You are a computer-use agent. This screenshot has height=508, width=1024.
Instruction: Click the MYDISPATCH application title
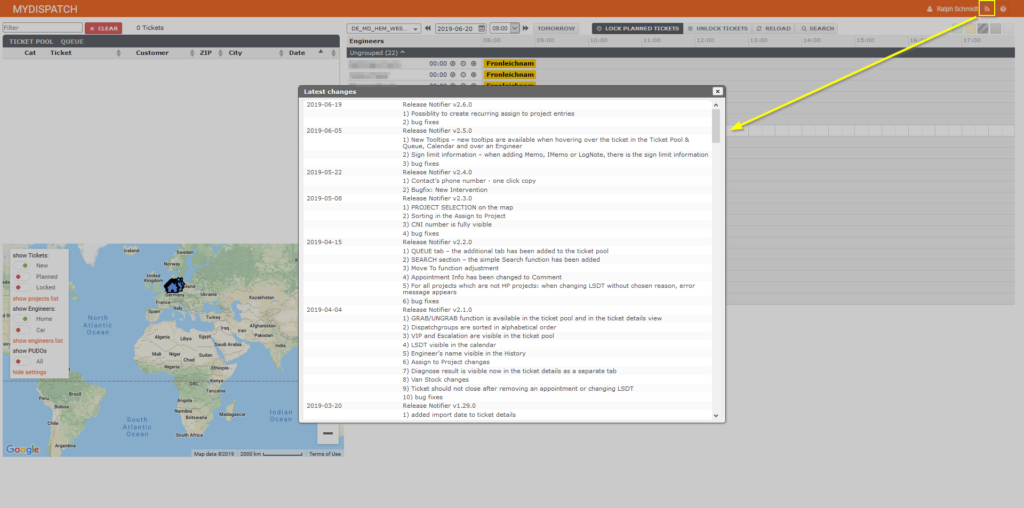tap(44, 9)
